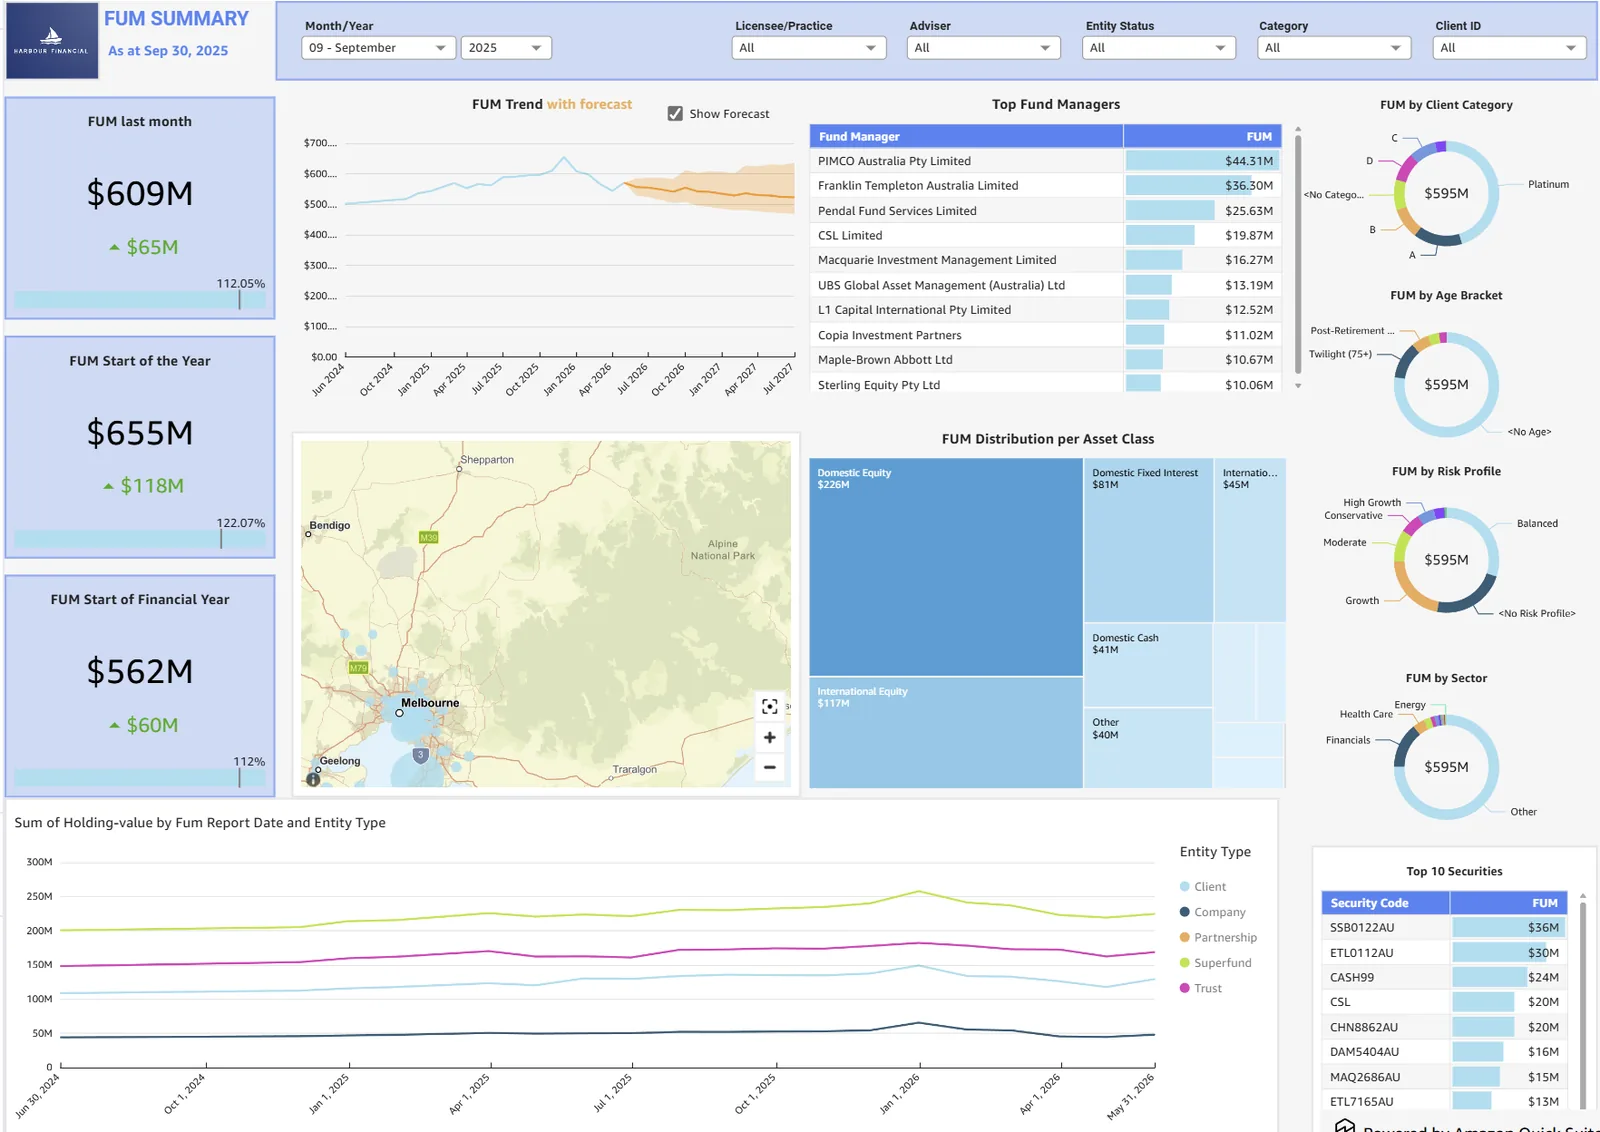This screenshot has width=1600, height=1132.
Task: Click Maple-Brown Abbott Ltd row
Action: (x=1047, y=360)
